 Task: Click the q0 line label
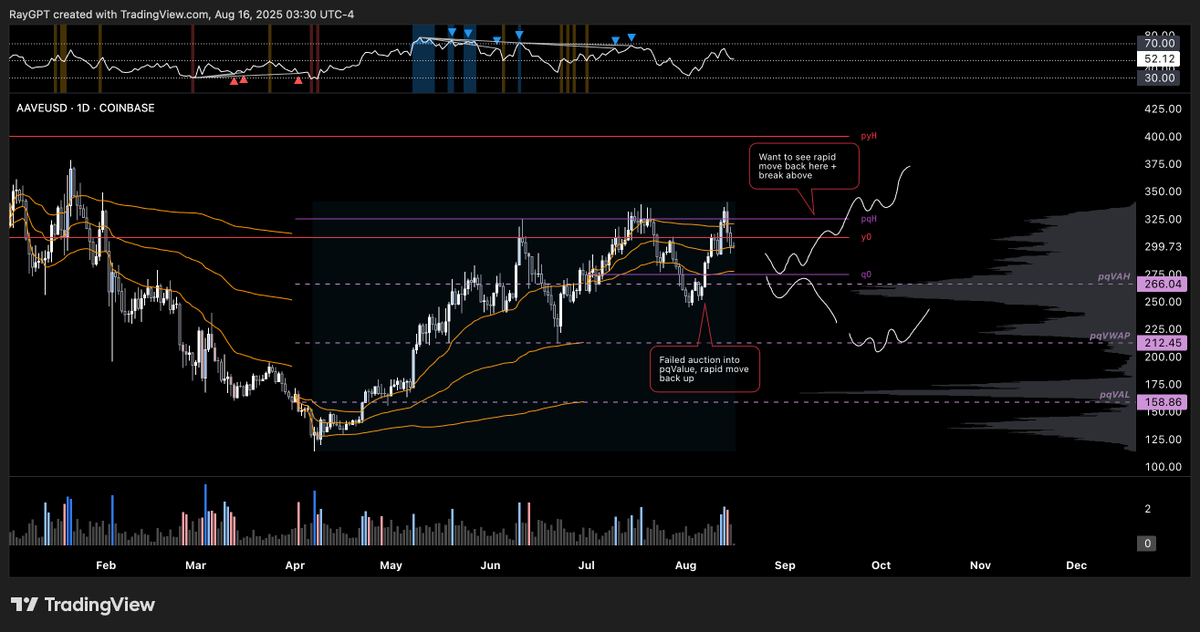click(x=867, y=274)
